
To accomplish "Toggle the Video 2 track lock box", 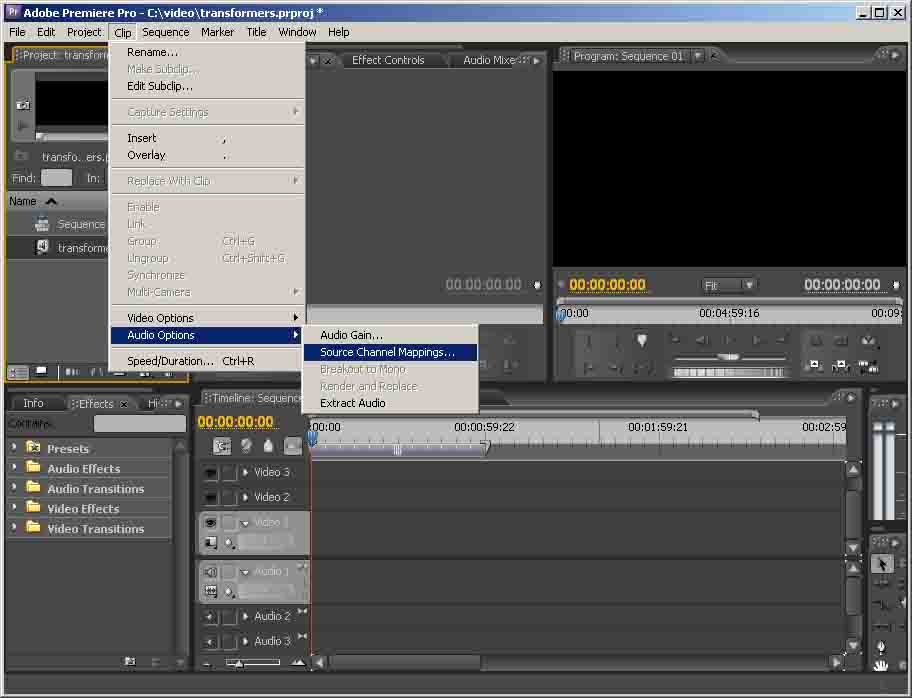I will click(230, 497).
